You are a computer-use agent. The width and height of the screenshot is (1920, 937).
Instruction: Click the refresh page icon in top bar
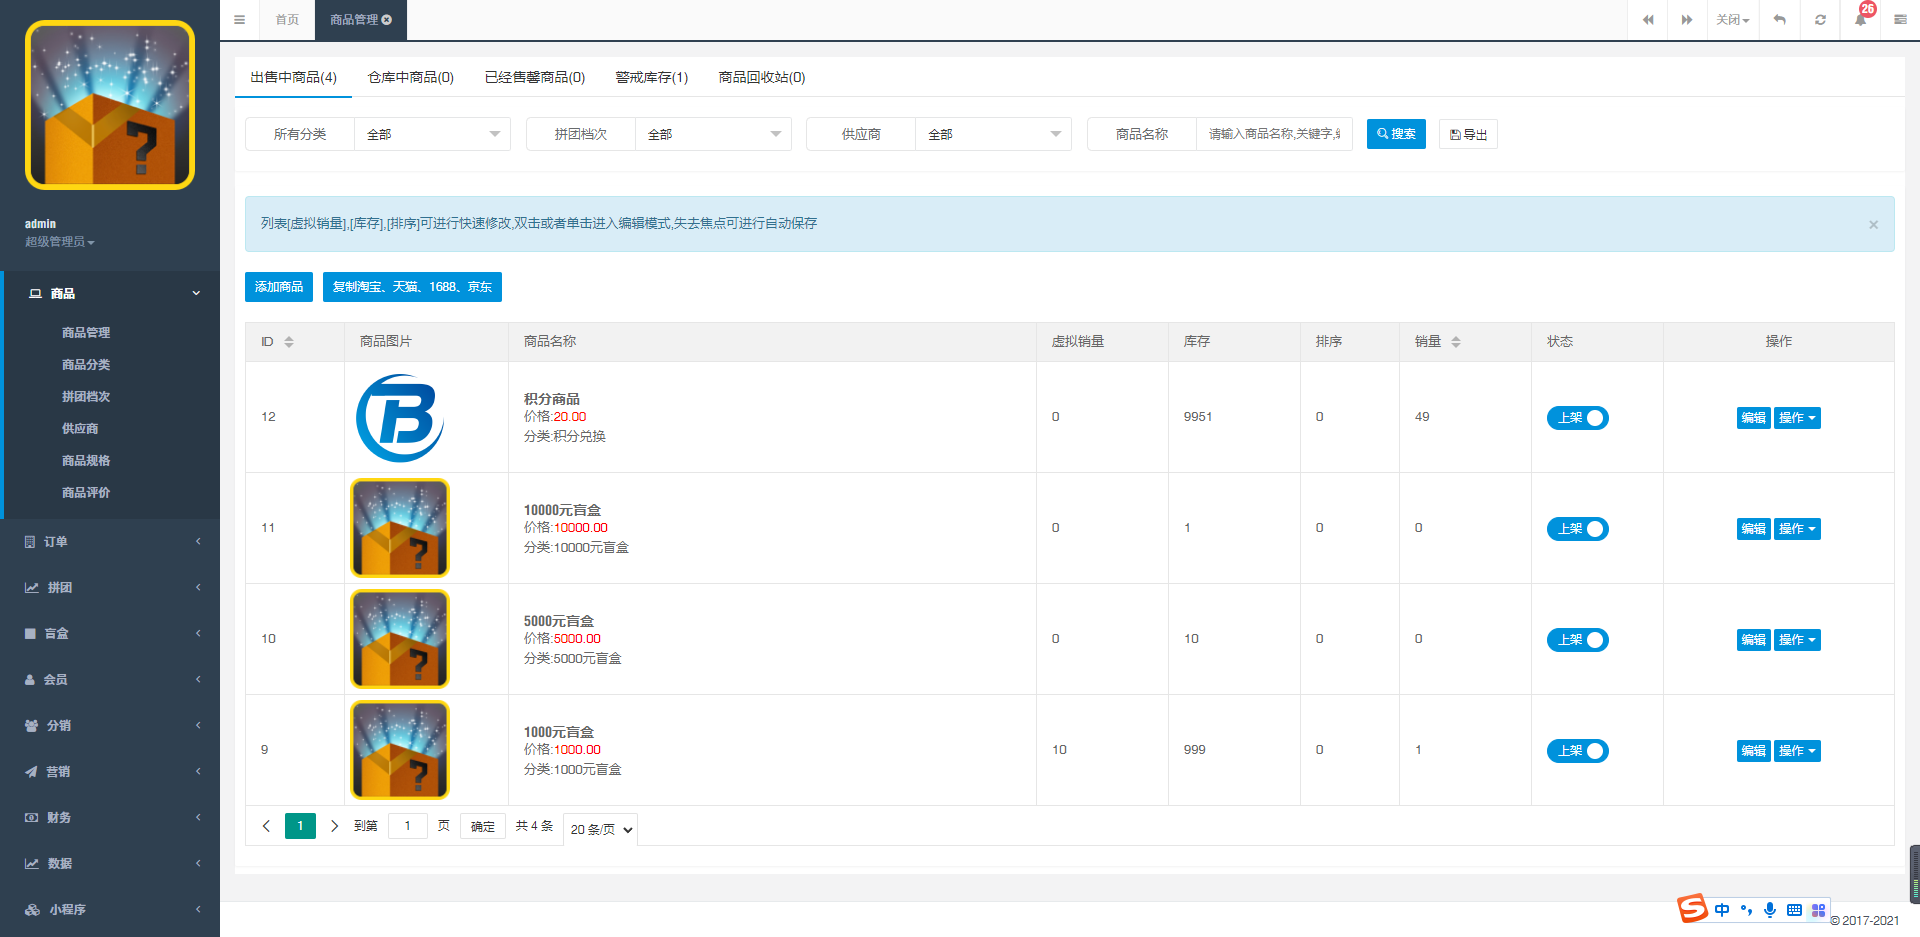click(x=1820, y=20)
